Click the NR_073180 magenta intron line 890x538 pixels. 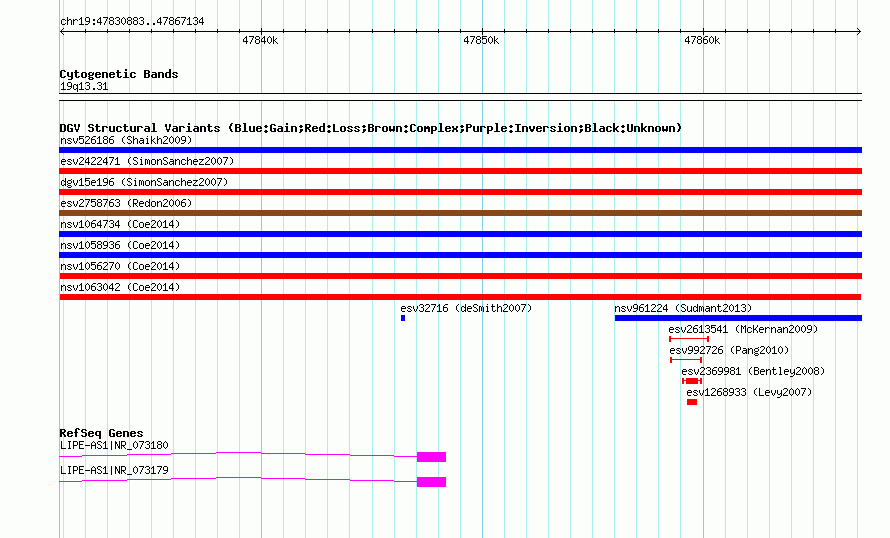coord(238,454)
